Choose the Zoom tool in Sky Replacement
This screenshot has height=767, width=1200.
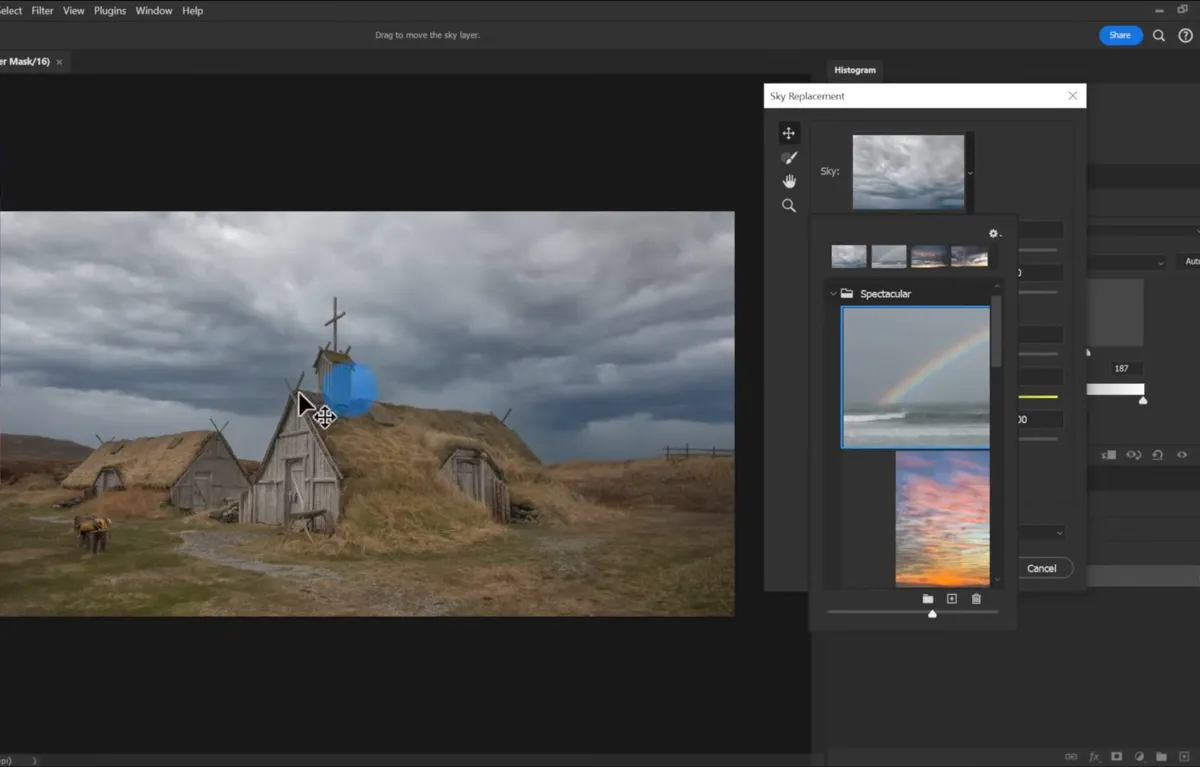(x=789, y=204)
